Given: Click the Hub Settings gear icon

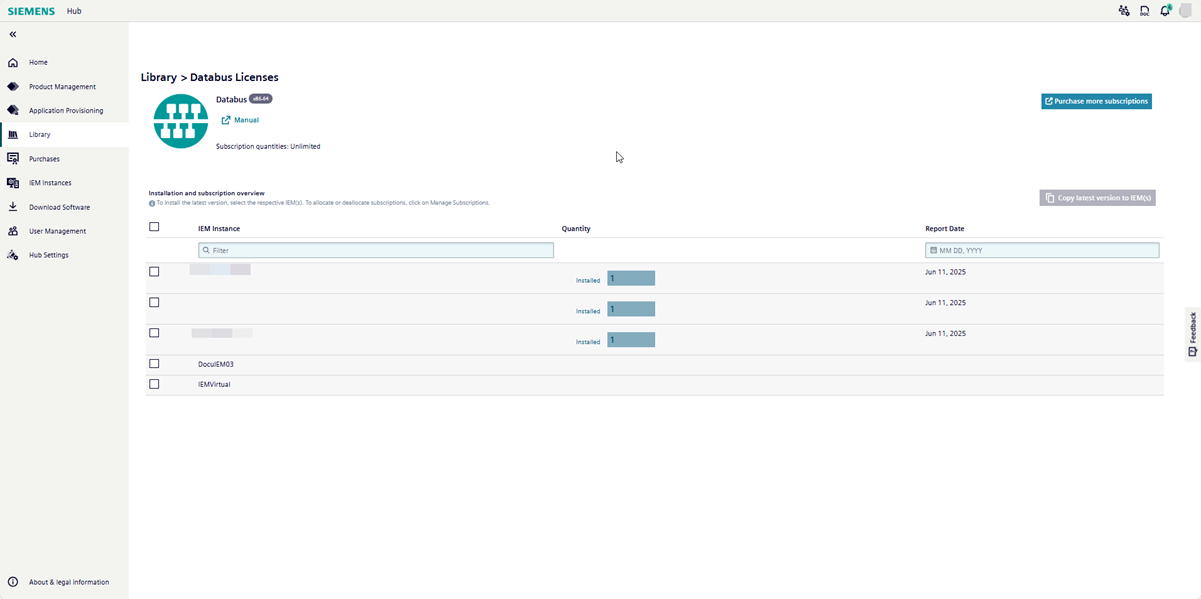Looking at the screenshot, I should coord(12,254).
